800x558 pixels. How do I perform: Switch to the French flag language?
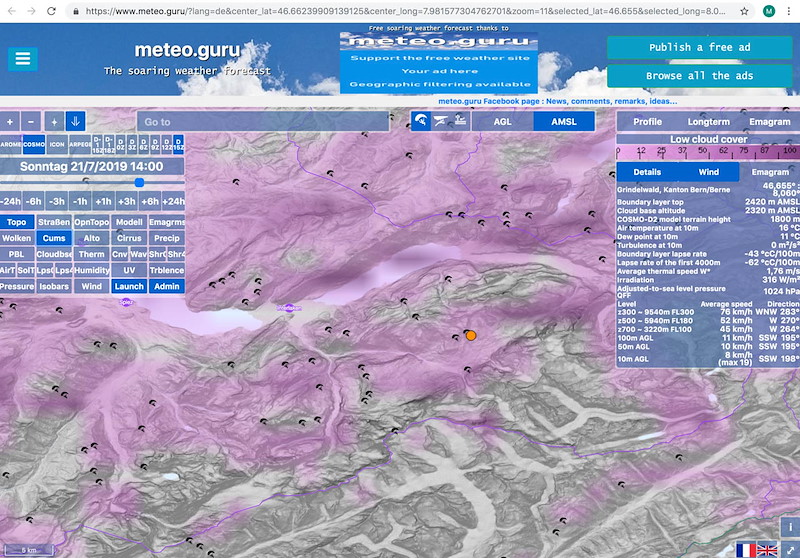tap(746, 549)
